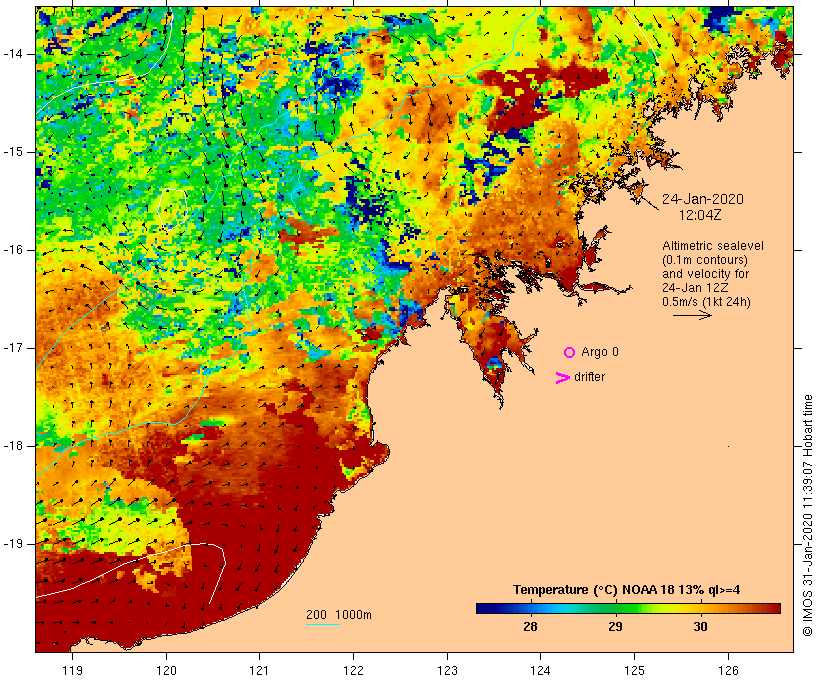Click latitude label '-18'
The image size is (820, 680).
(13, 446)
